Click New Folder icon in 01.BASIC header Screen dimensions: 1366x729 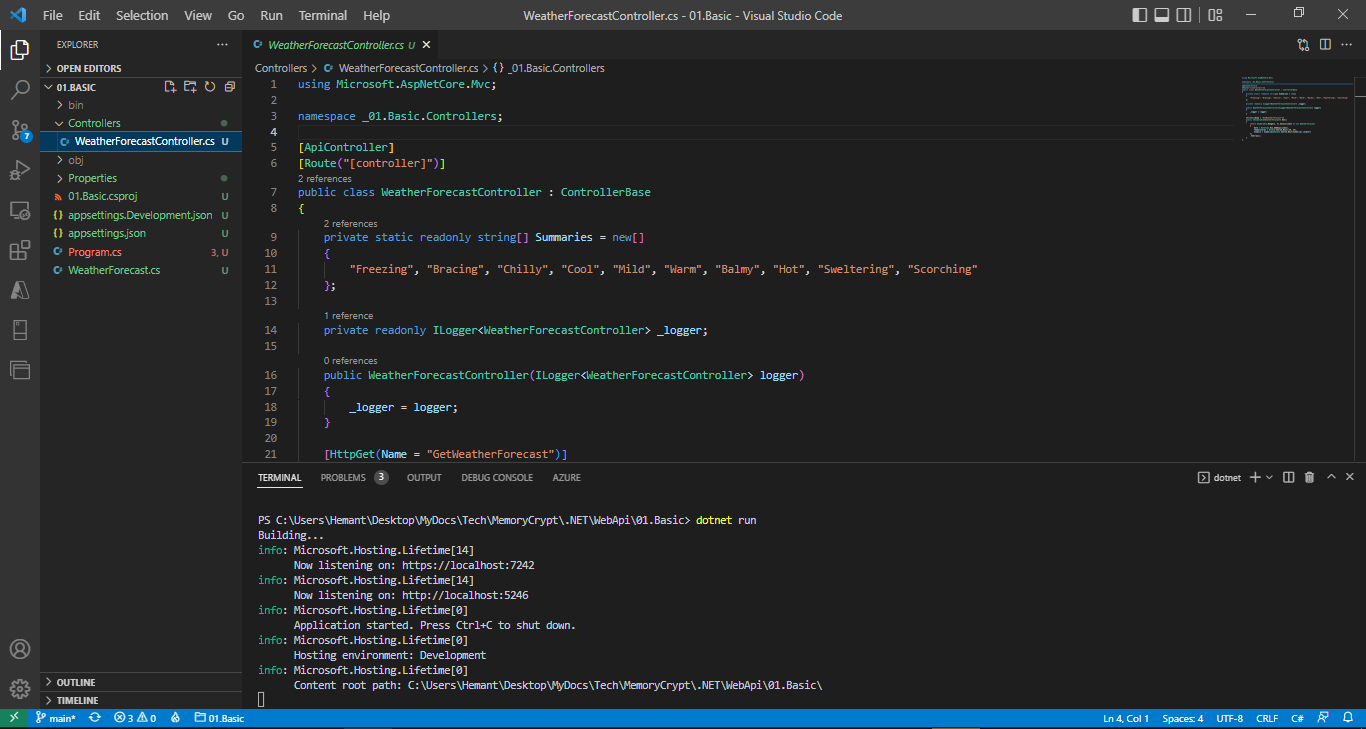tap(190, 87)
